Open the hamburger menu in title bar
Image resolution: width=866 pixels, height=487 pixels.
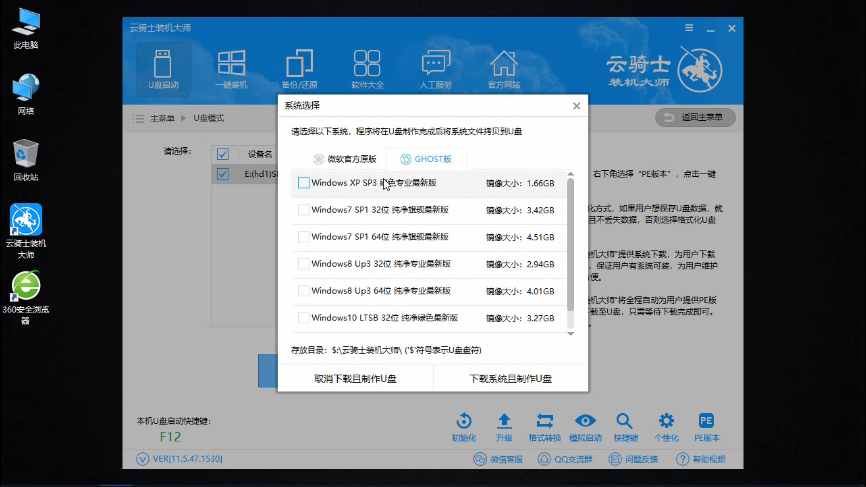click(689, 28)
